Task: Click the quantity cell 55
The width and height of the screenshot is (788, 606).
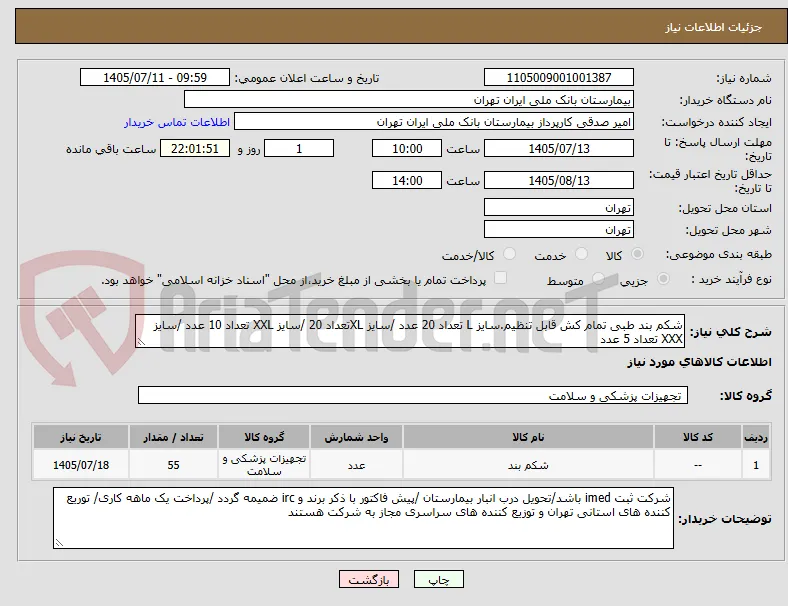Action: point(173,465)
